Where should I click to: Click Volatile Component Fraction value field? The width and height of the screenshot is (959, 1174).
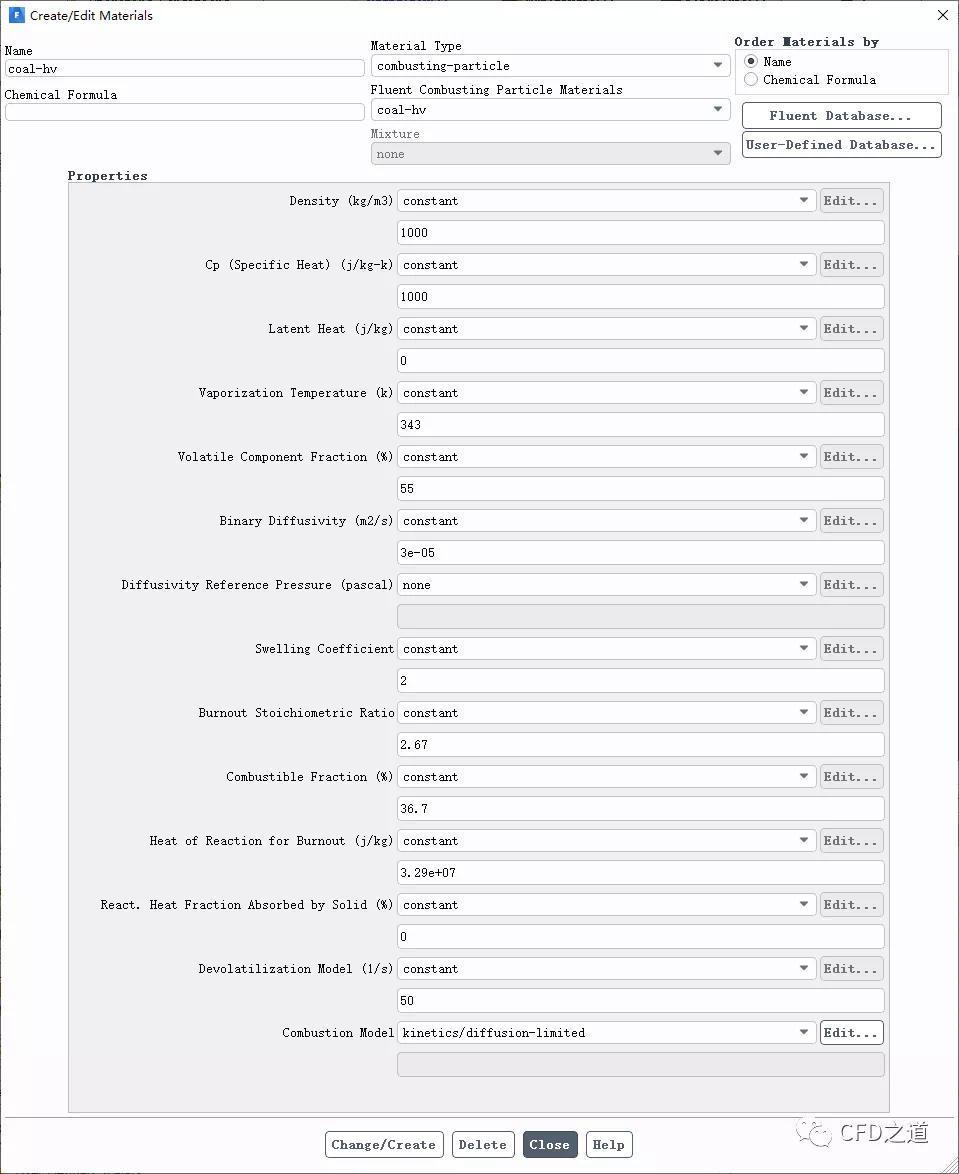[640, 489]
